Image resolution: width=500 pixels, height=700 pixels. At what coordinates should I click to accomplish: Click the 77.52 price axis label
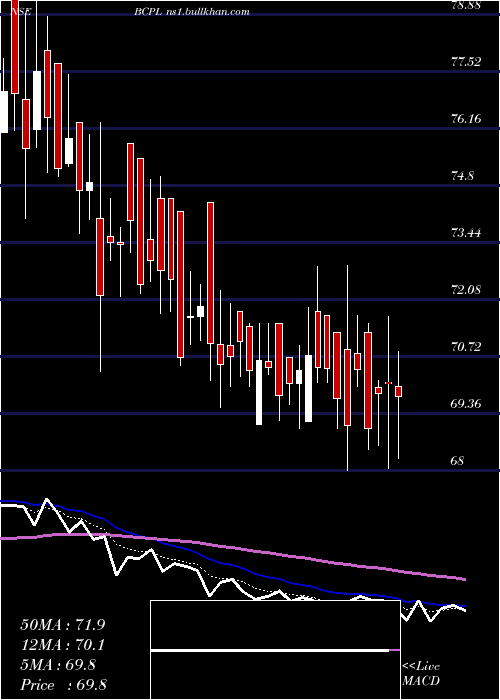466,62
